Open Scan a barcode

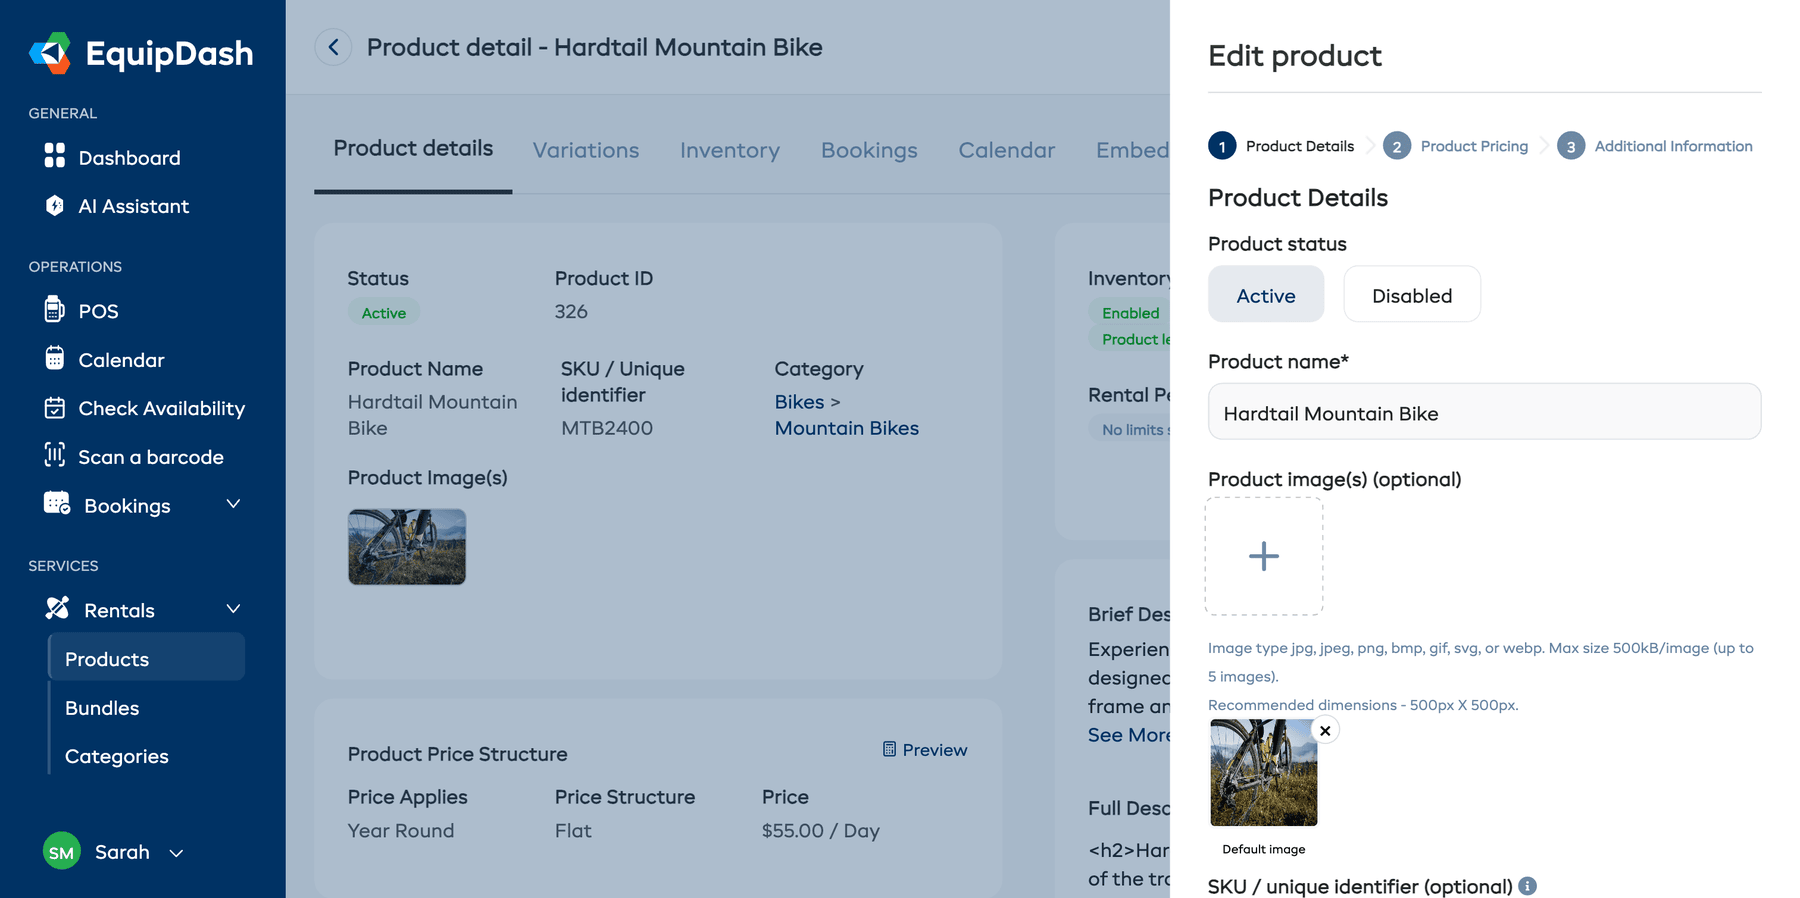point(134,457)
